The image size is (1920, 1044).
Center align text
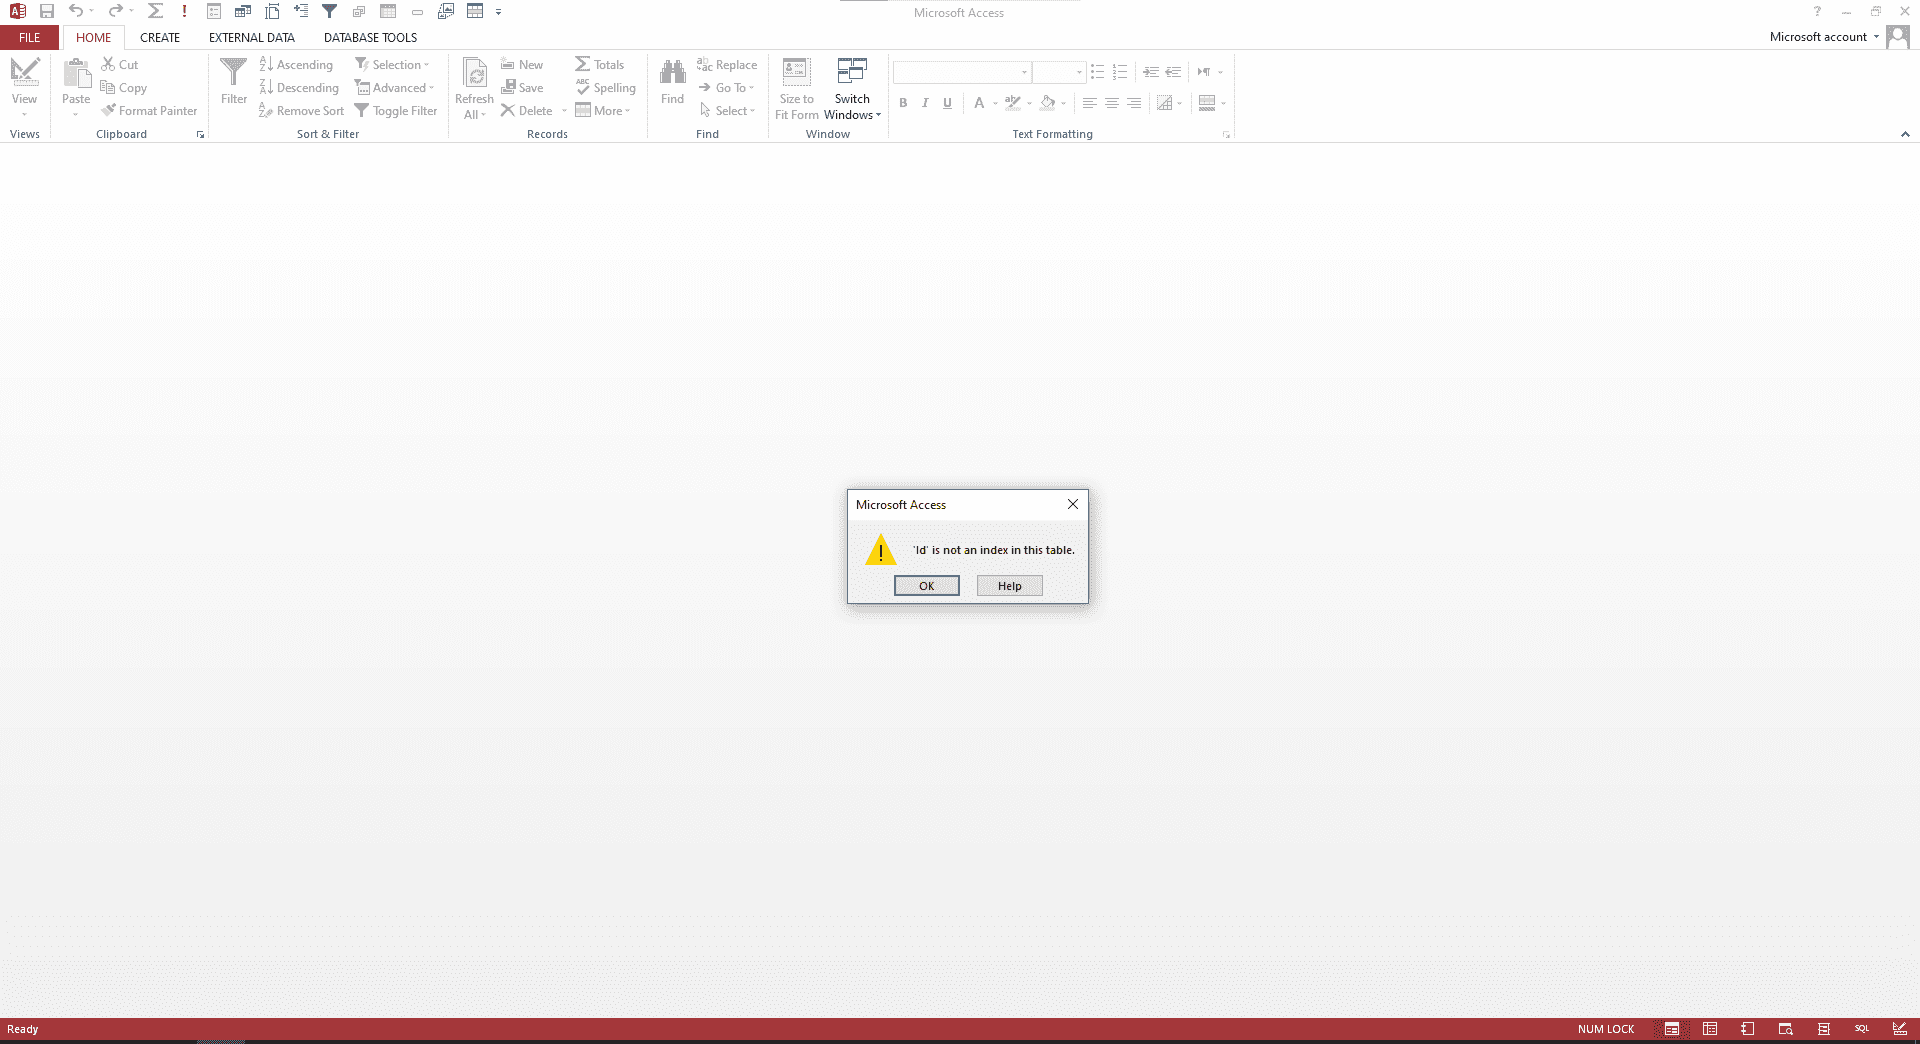[x=1111, y=102]
